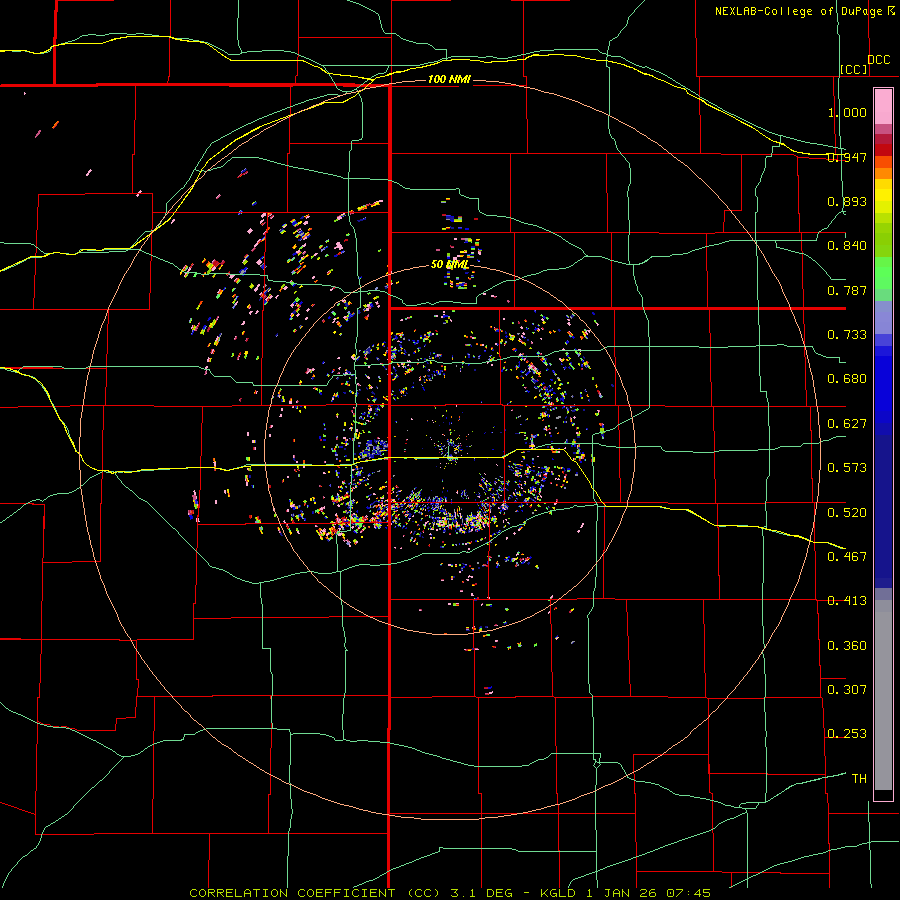This screenshot has width=900, height=900.
Task: Pick the orange segment of the color bar
Action: [x=883, y=173]
